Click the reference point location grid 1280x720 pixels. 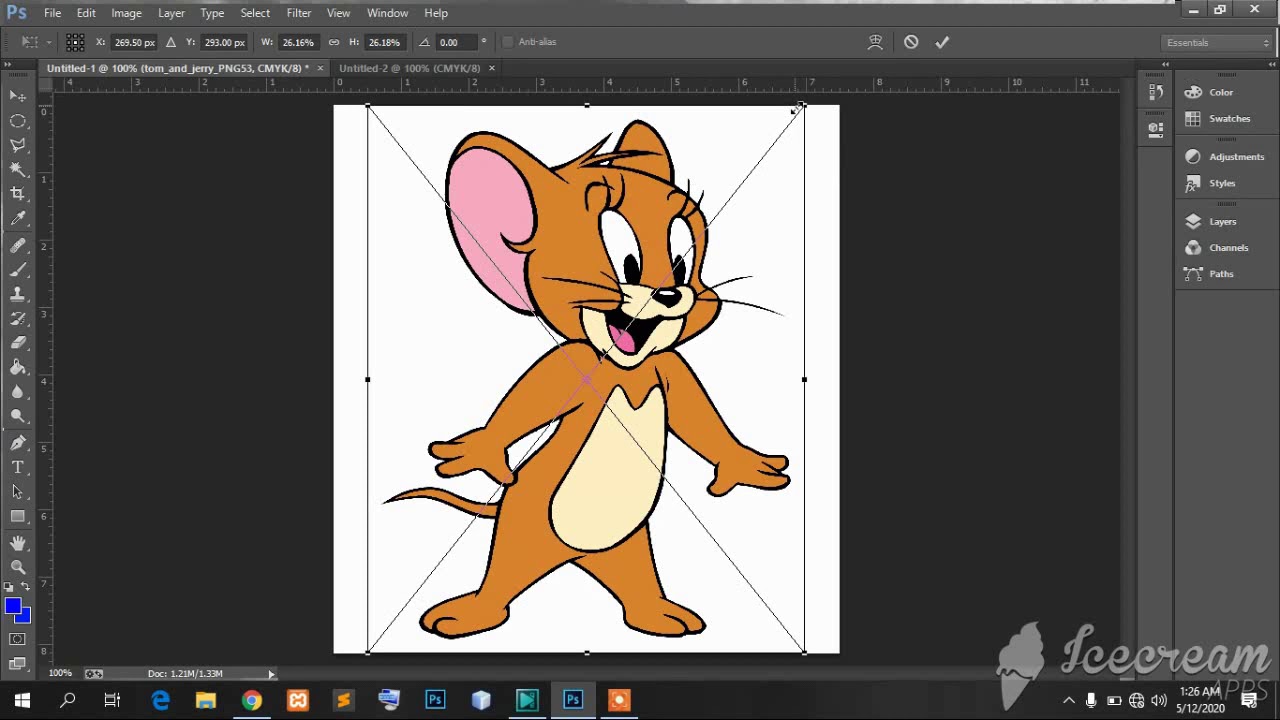75,42
